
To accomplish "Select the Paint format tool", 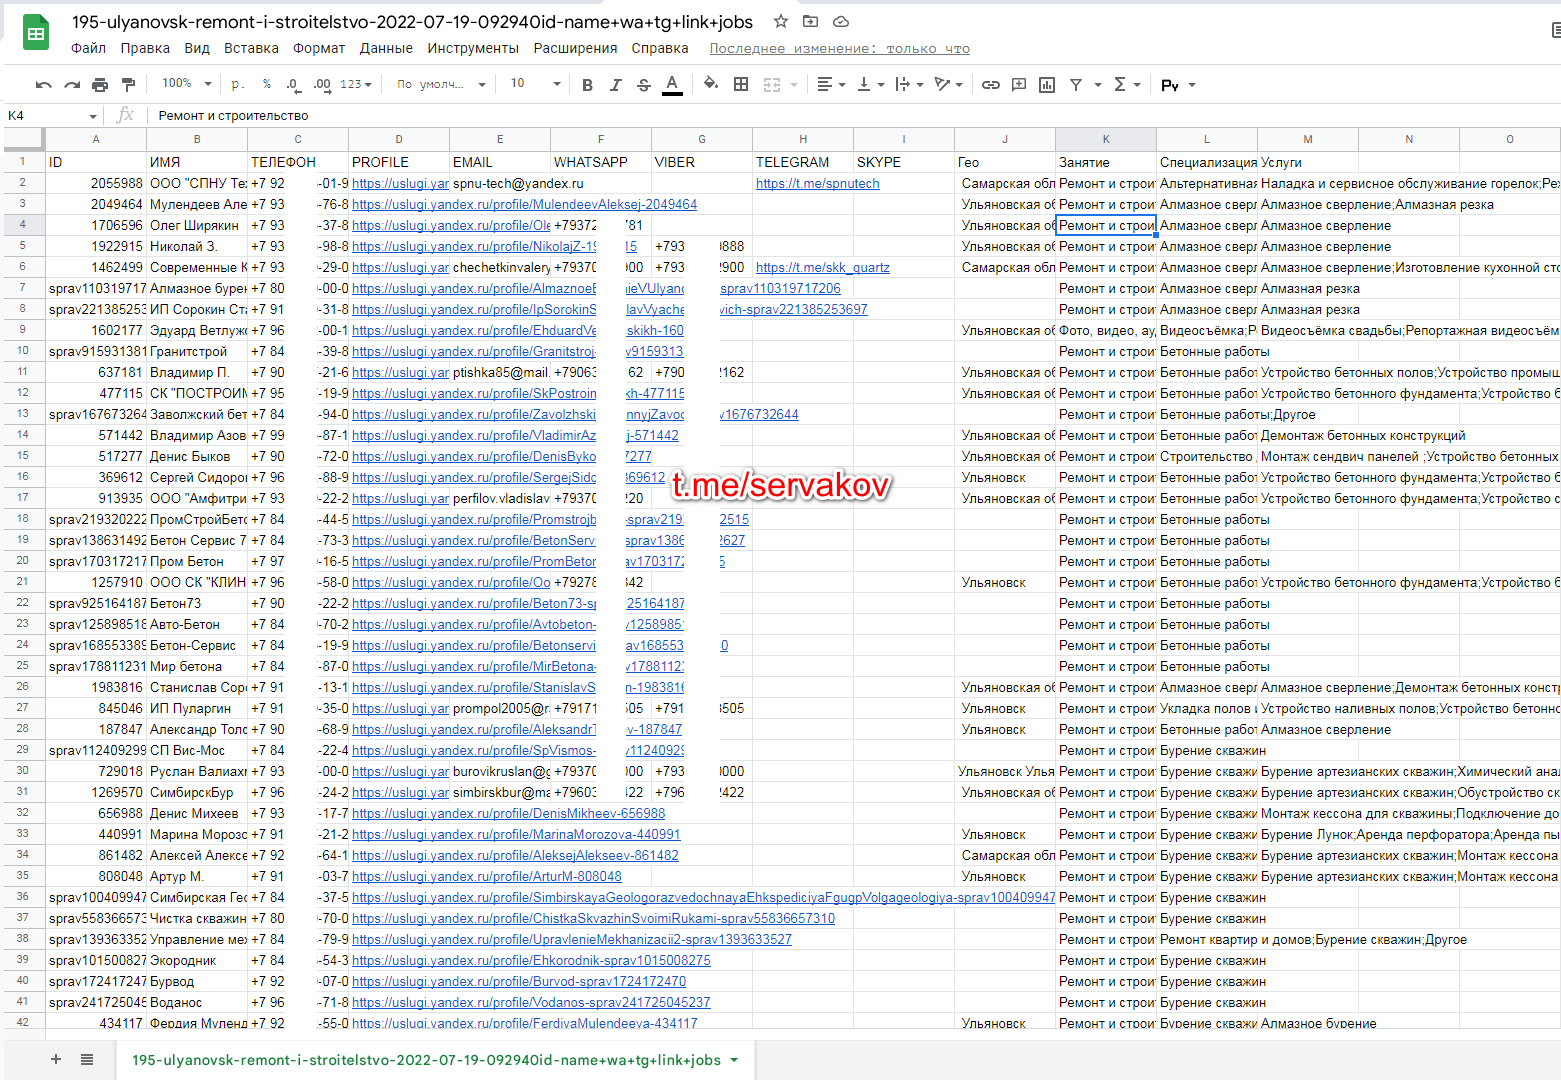I will coord(128,85).
